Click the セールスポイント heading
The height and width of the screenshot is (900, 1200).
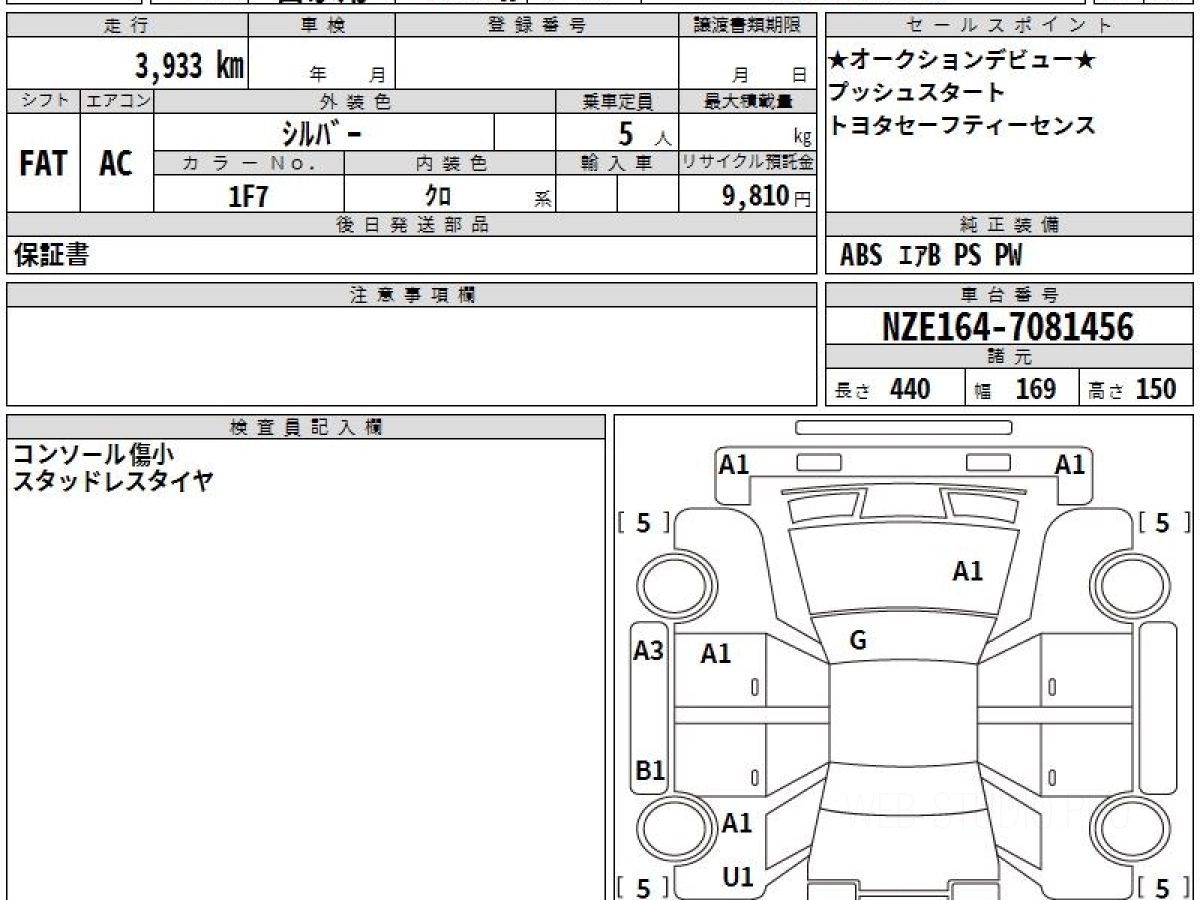click(x=1010, y=26)
